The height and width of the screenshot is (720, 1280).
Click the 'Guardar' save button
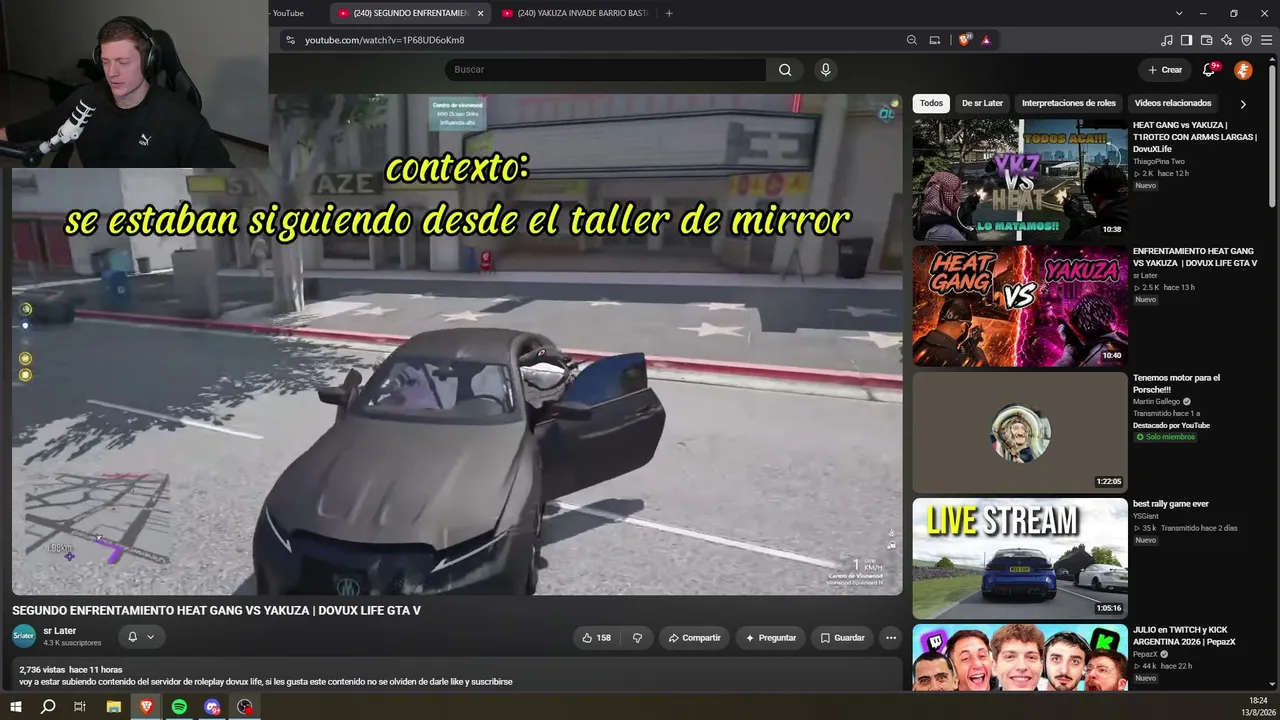[x=842, y=638]
